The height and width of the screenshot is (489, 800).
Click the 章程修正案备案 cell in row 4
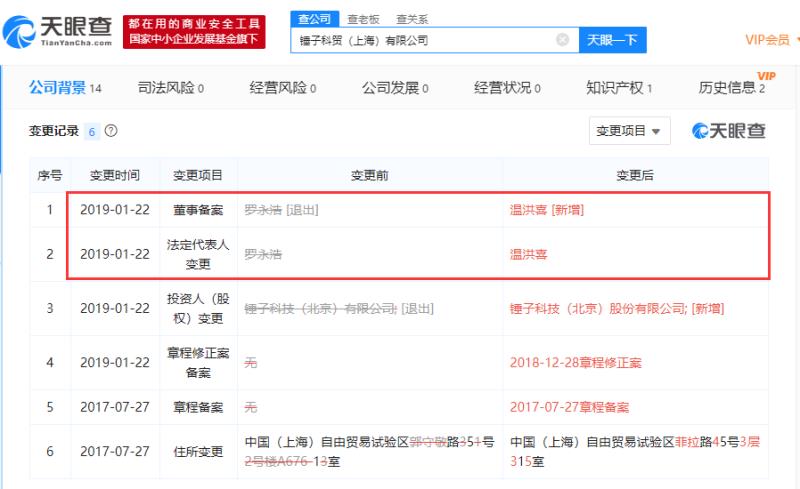coord(198,362)
